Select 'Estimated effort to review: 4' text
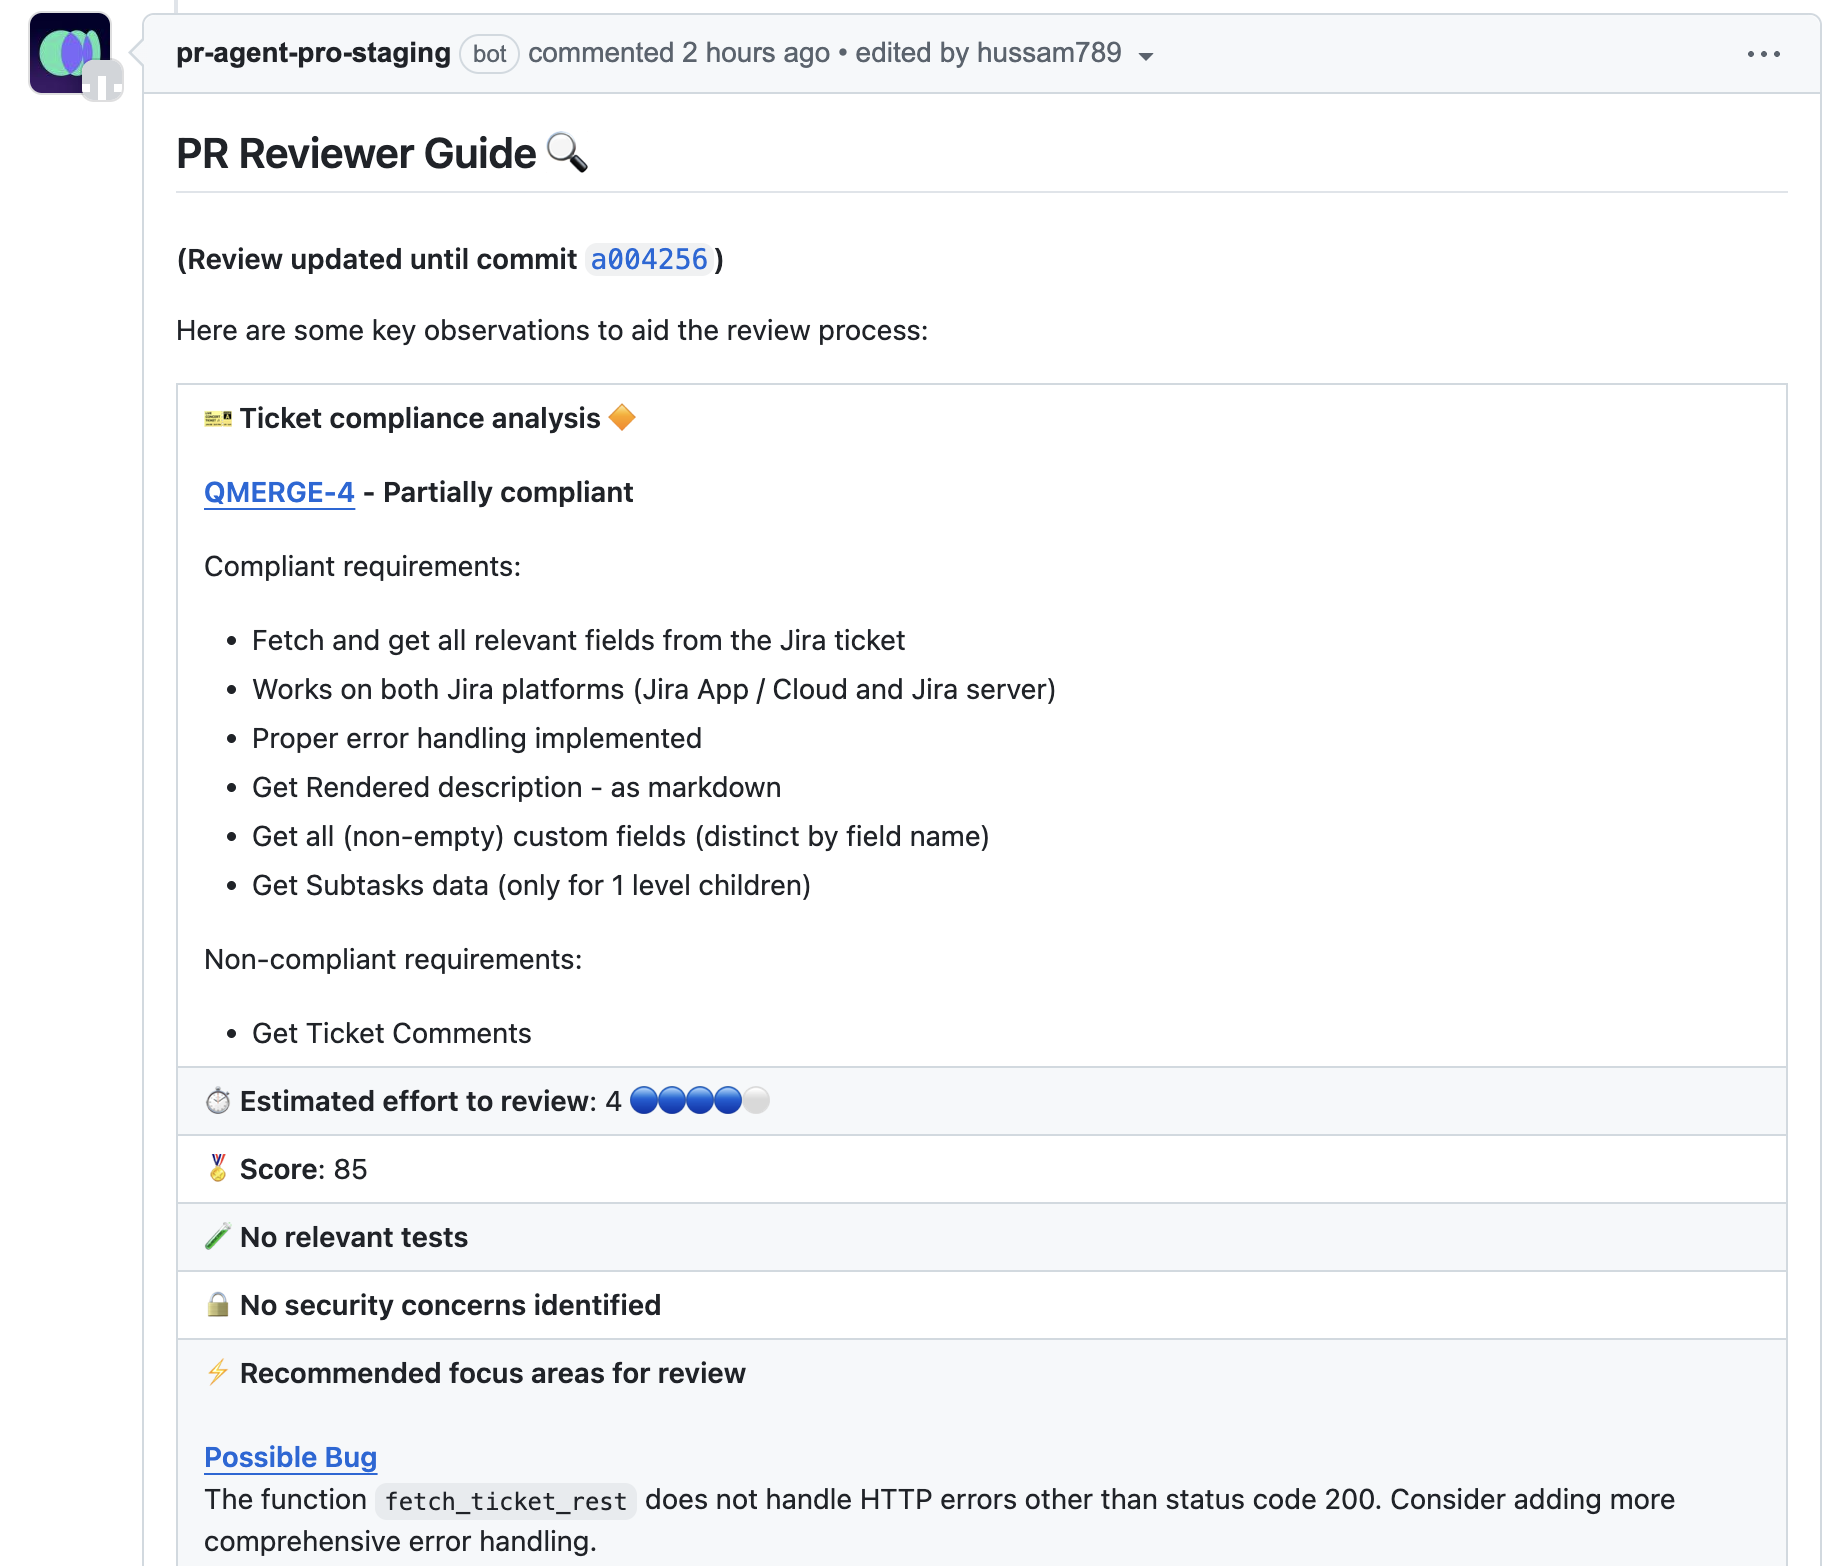This screenshot has height=1566, width=1844. tap(431, 1101)
